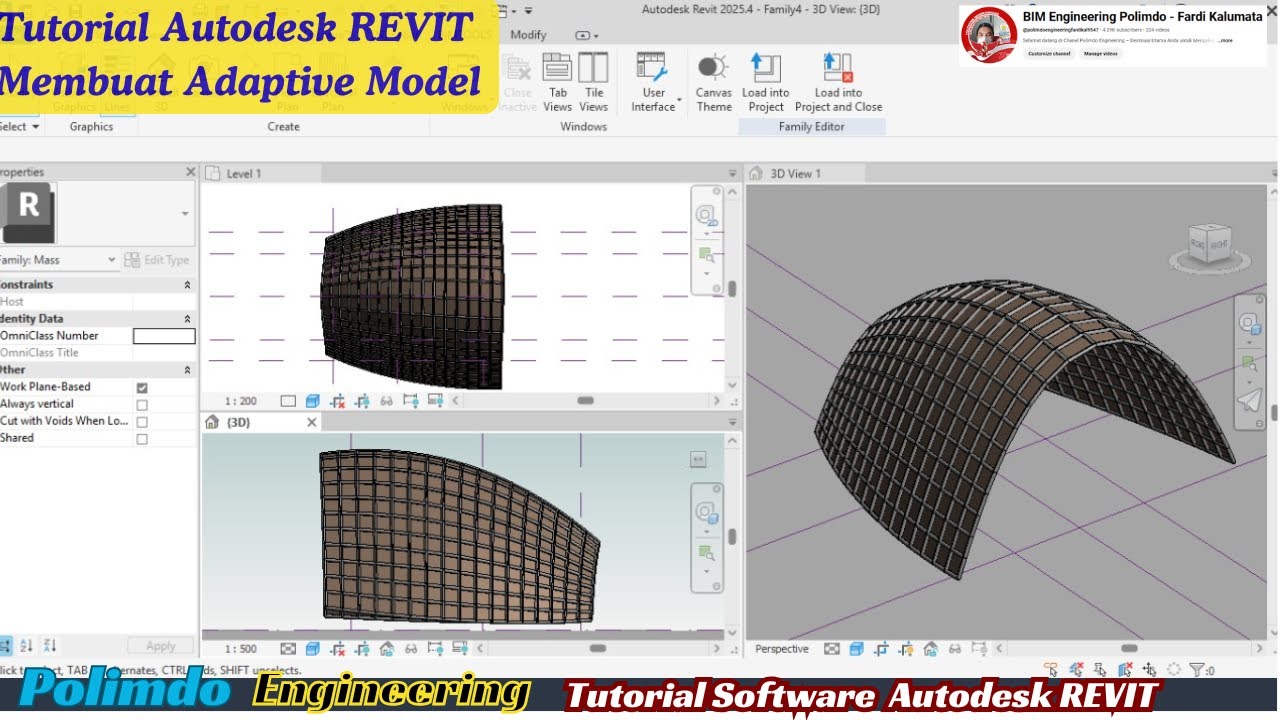1280x720 pixels.
Task: Toggle Level 1 crop region visibility
Action: click(x=362, y=401)
